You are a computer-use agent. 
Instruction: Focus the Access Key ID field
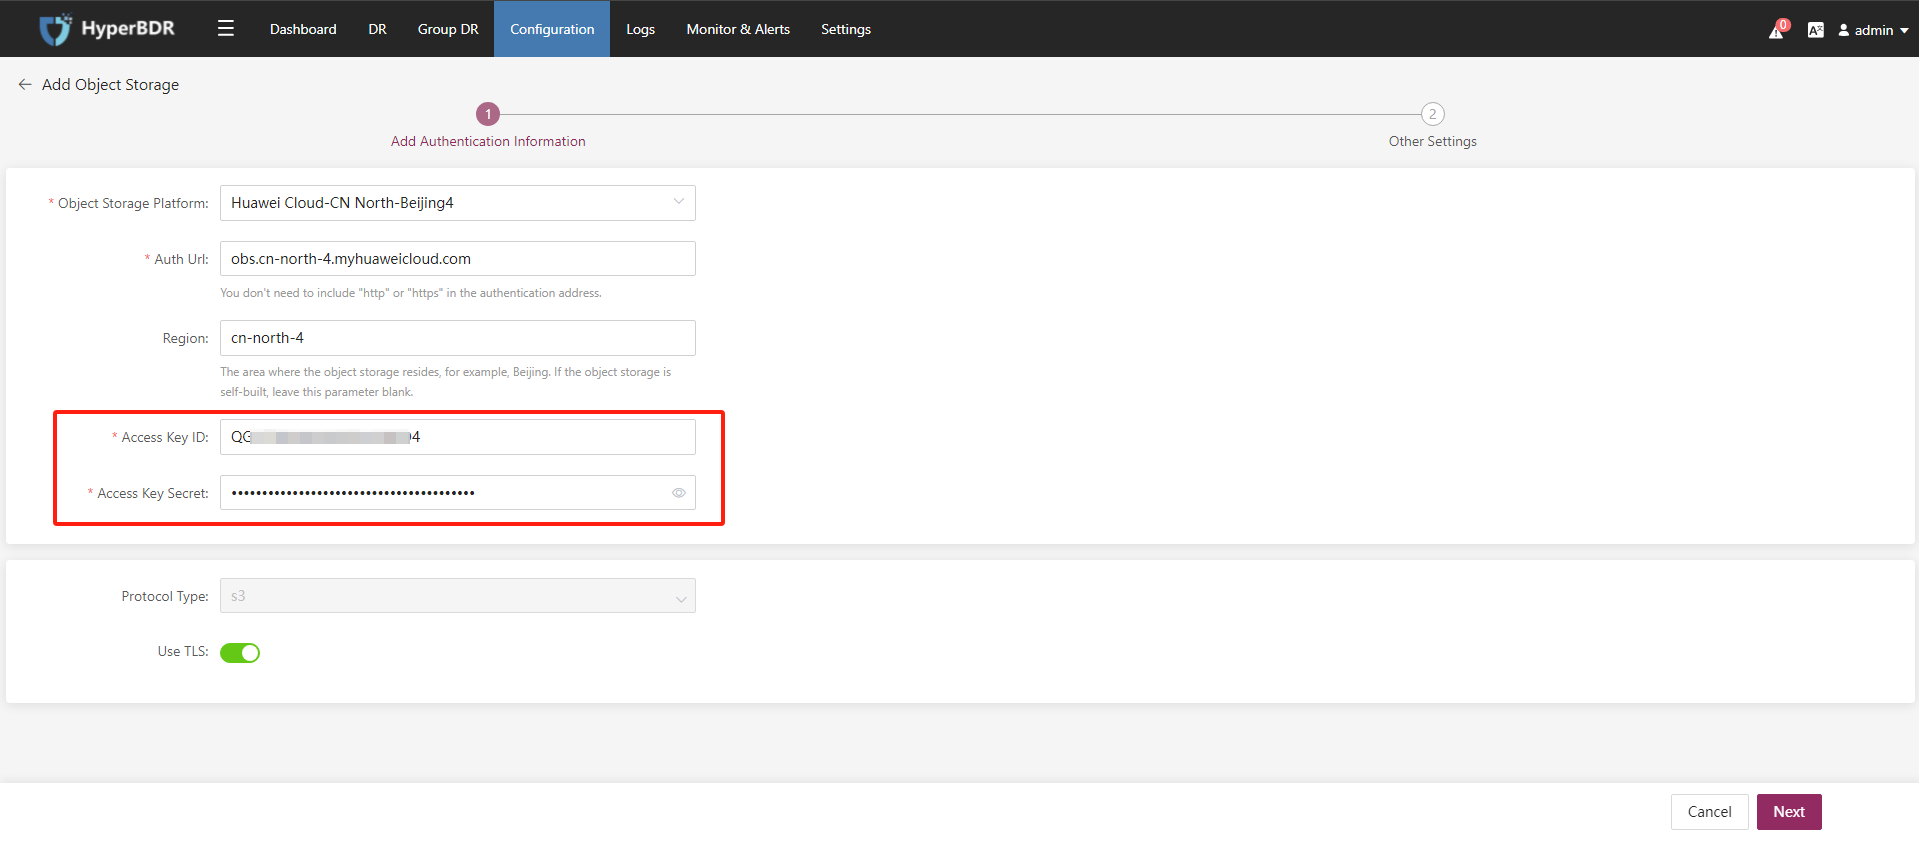coord(458,437)
